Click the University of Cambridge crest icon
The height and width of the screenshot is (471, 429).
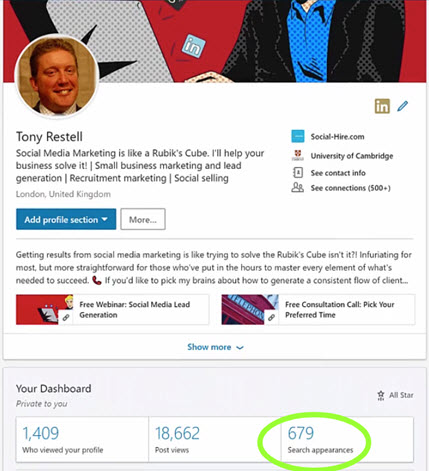(x=298, y=155)
